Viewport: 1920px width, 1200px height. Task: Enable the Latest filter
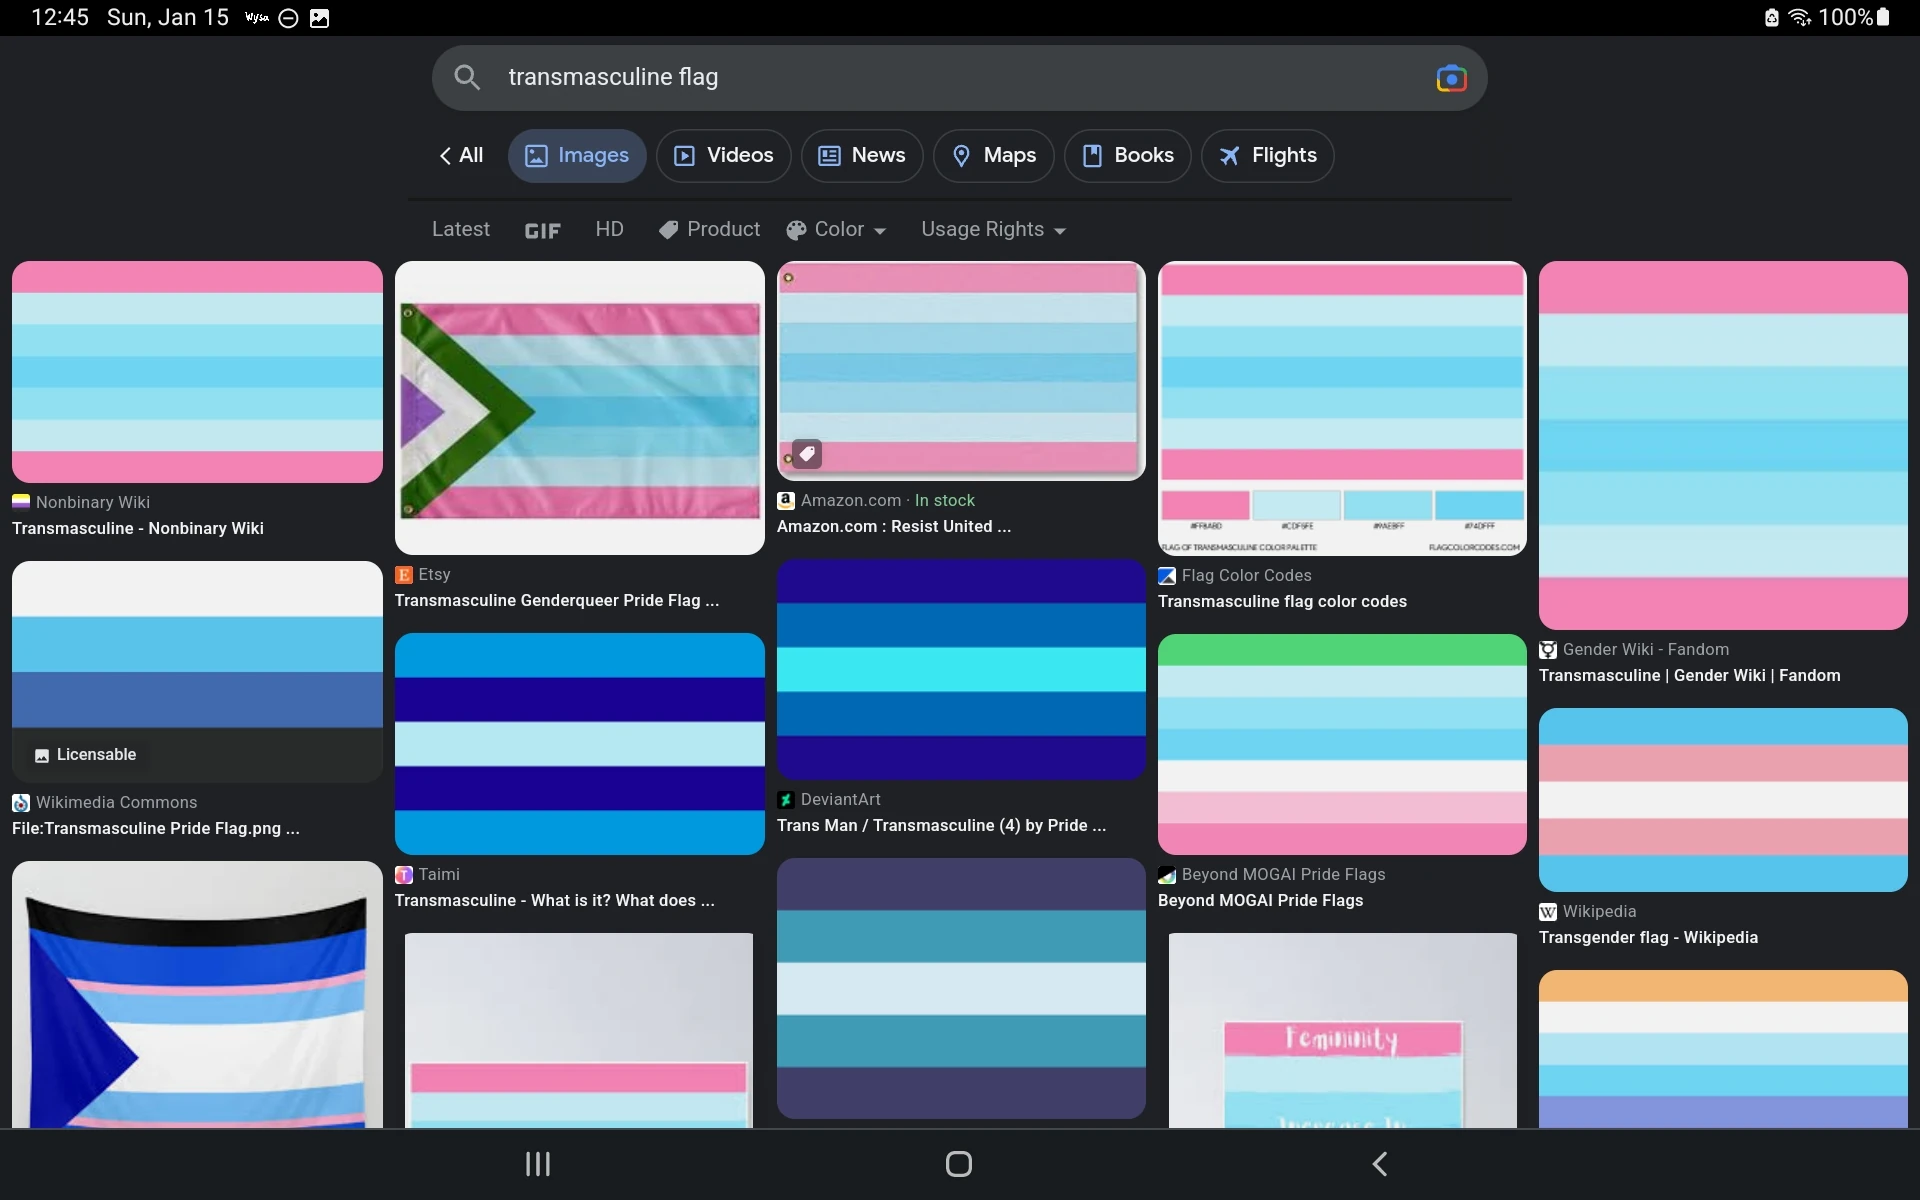pyautogui.click(x=460, y=229)
